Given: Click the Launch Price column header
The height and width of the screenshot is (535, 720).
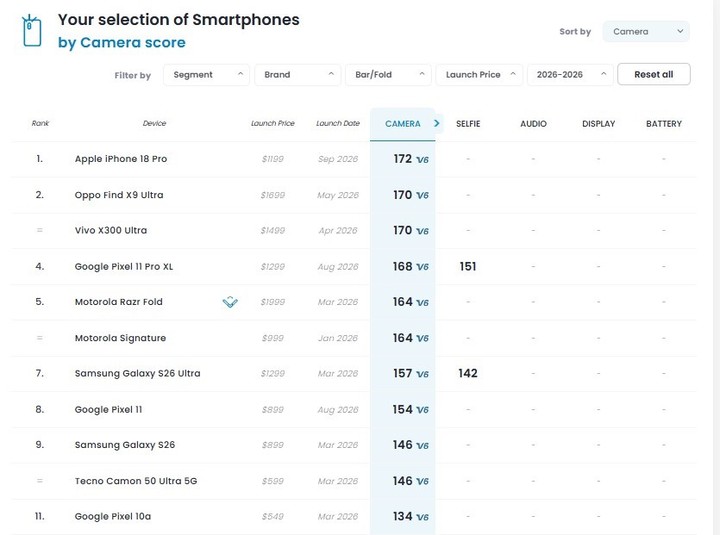Looking at the screenshot, I should click(273, 123).
